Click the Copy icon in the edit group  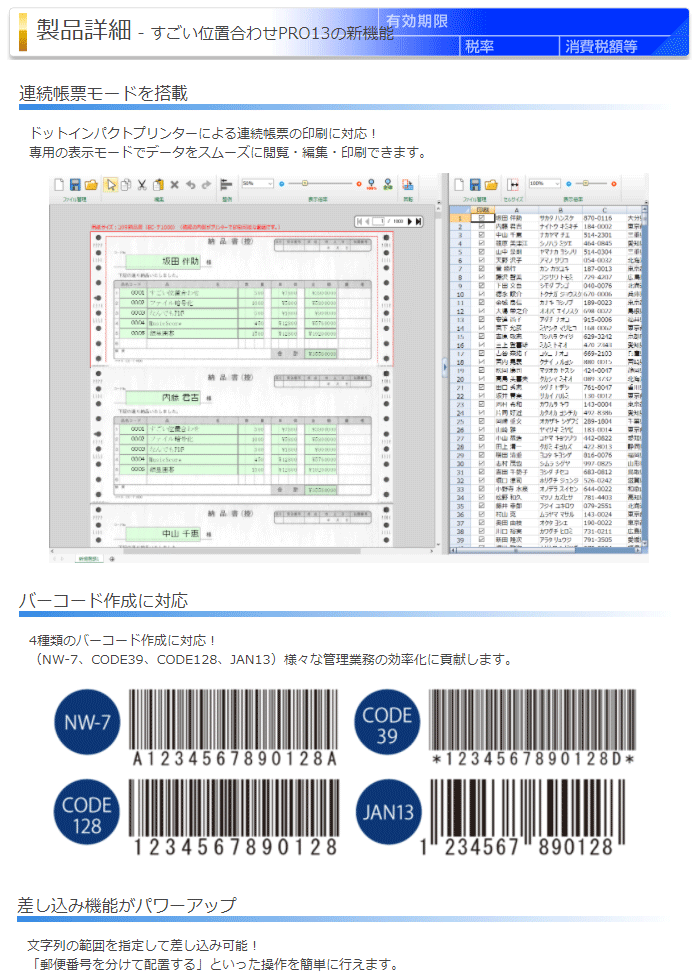126,184
